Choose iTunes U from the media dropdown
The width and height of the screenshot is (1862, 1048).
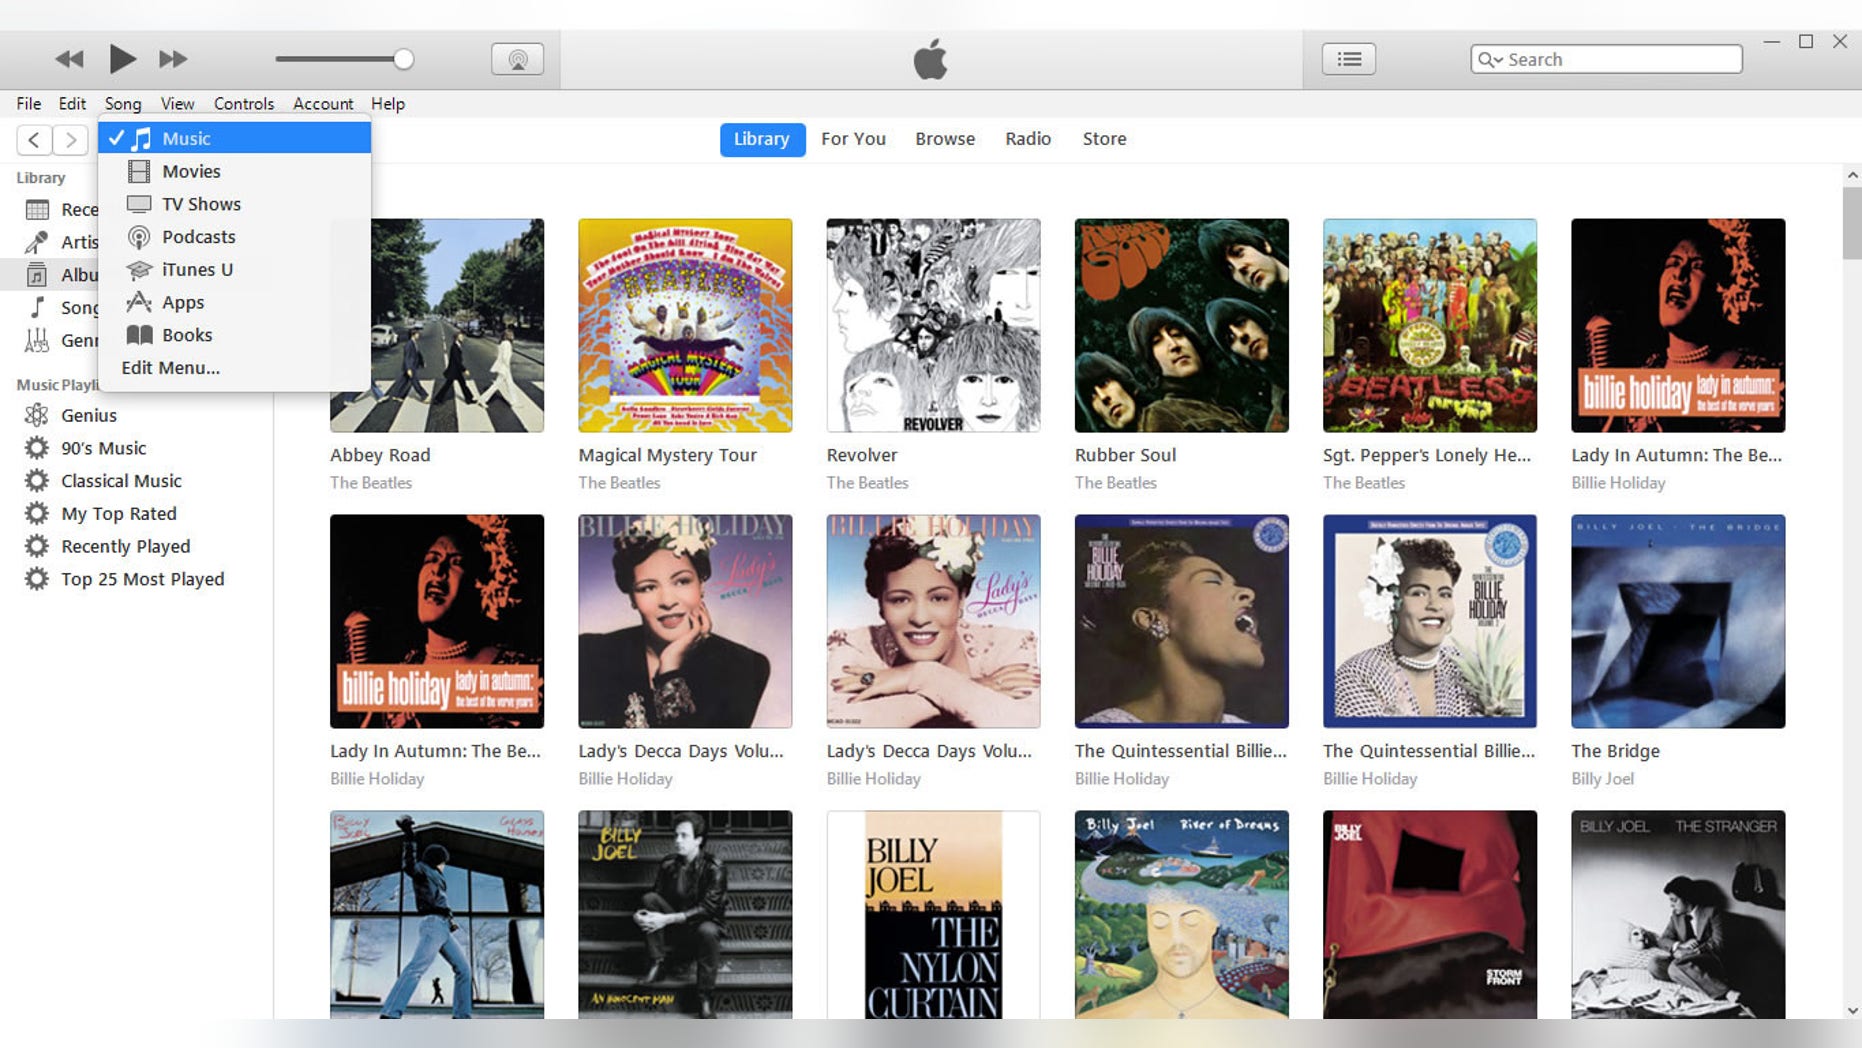coord(235,269)
